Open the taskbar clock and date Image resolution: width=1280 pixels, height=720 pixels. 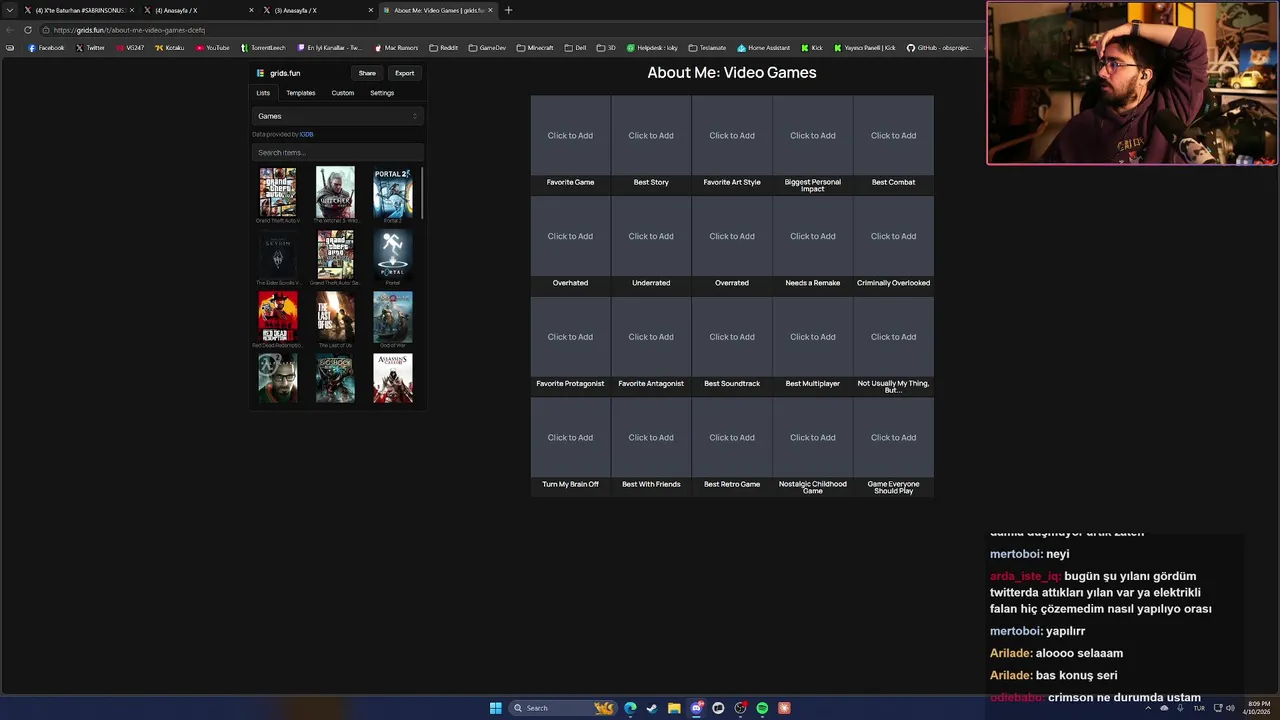click(1257, 708)
